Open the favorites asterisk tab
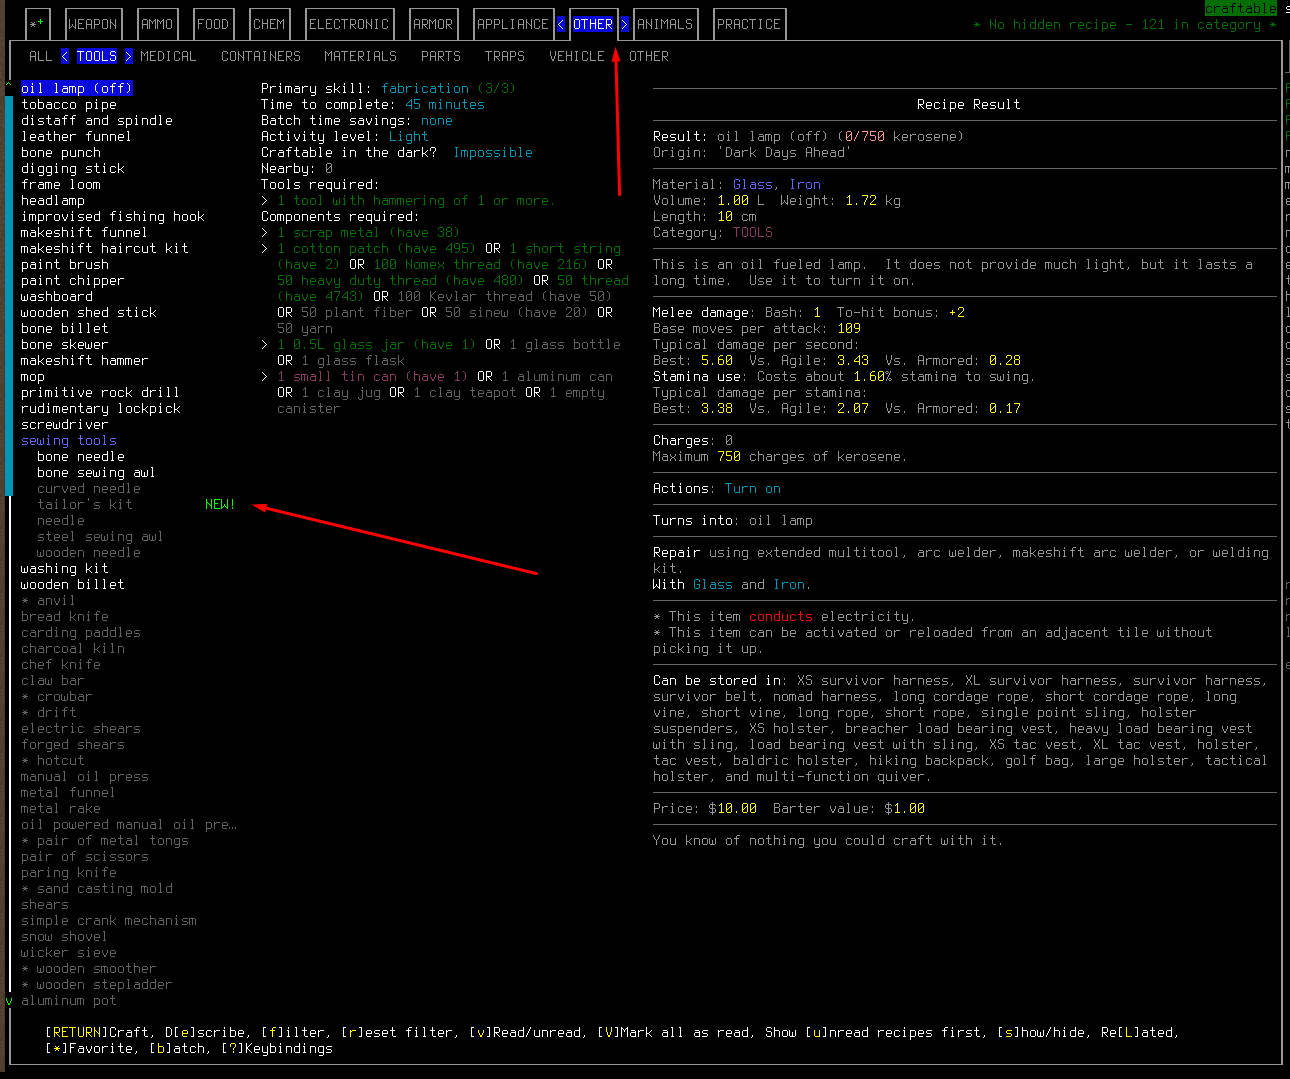The height and width of the screenshot is (1079, 1290). click(x=35, y=23)
